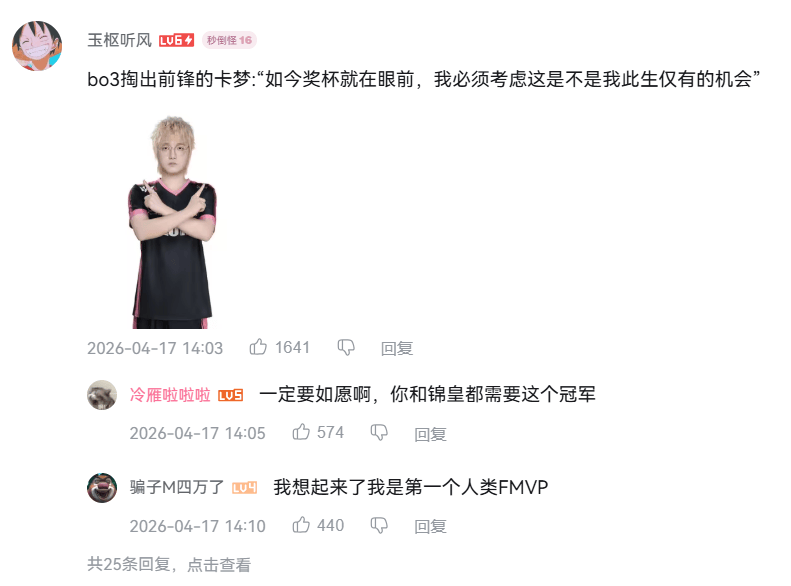Enlarge the attached player photo image
The width and height of the screenshot is (791, 586).
(173, 222)
